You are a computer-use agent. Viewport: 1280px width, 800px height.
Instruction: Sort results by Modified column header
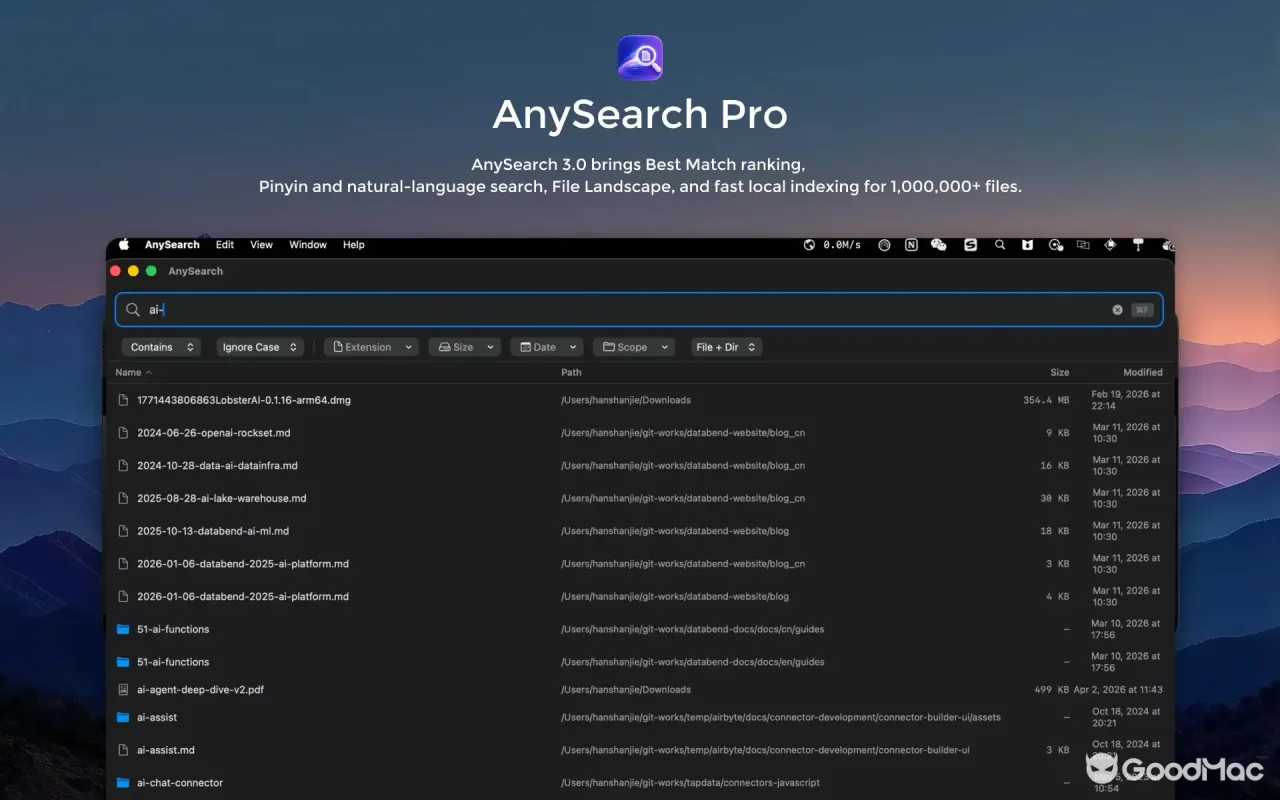pos(1142,372)
